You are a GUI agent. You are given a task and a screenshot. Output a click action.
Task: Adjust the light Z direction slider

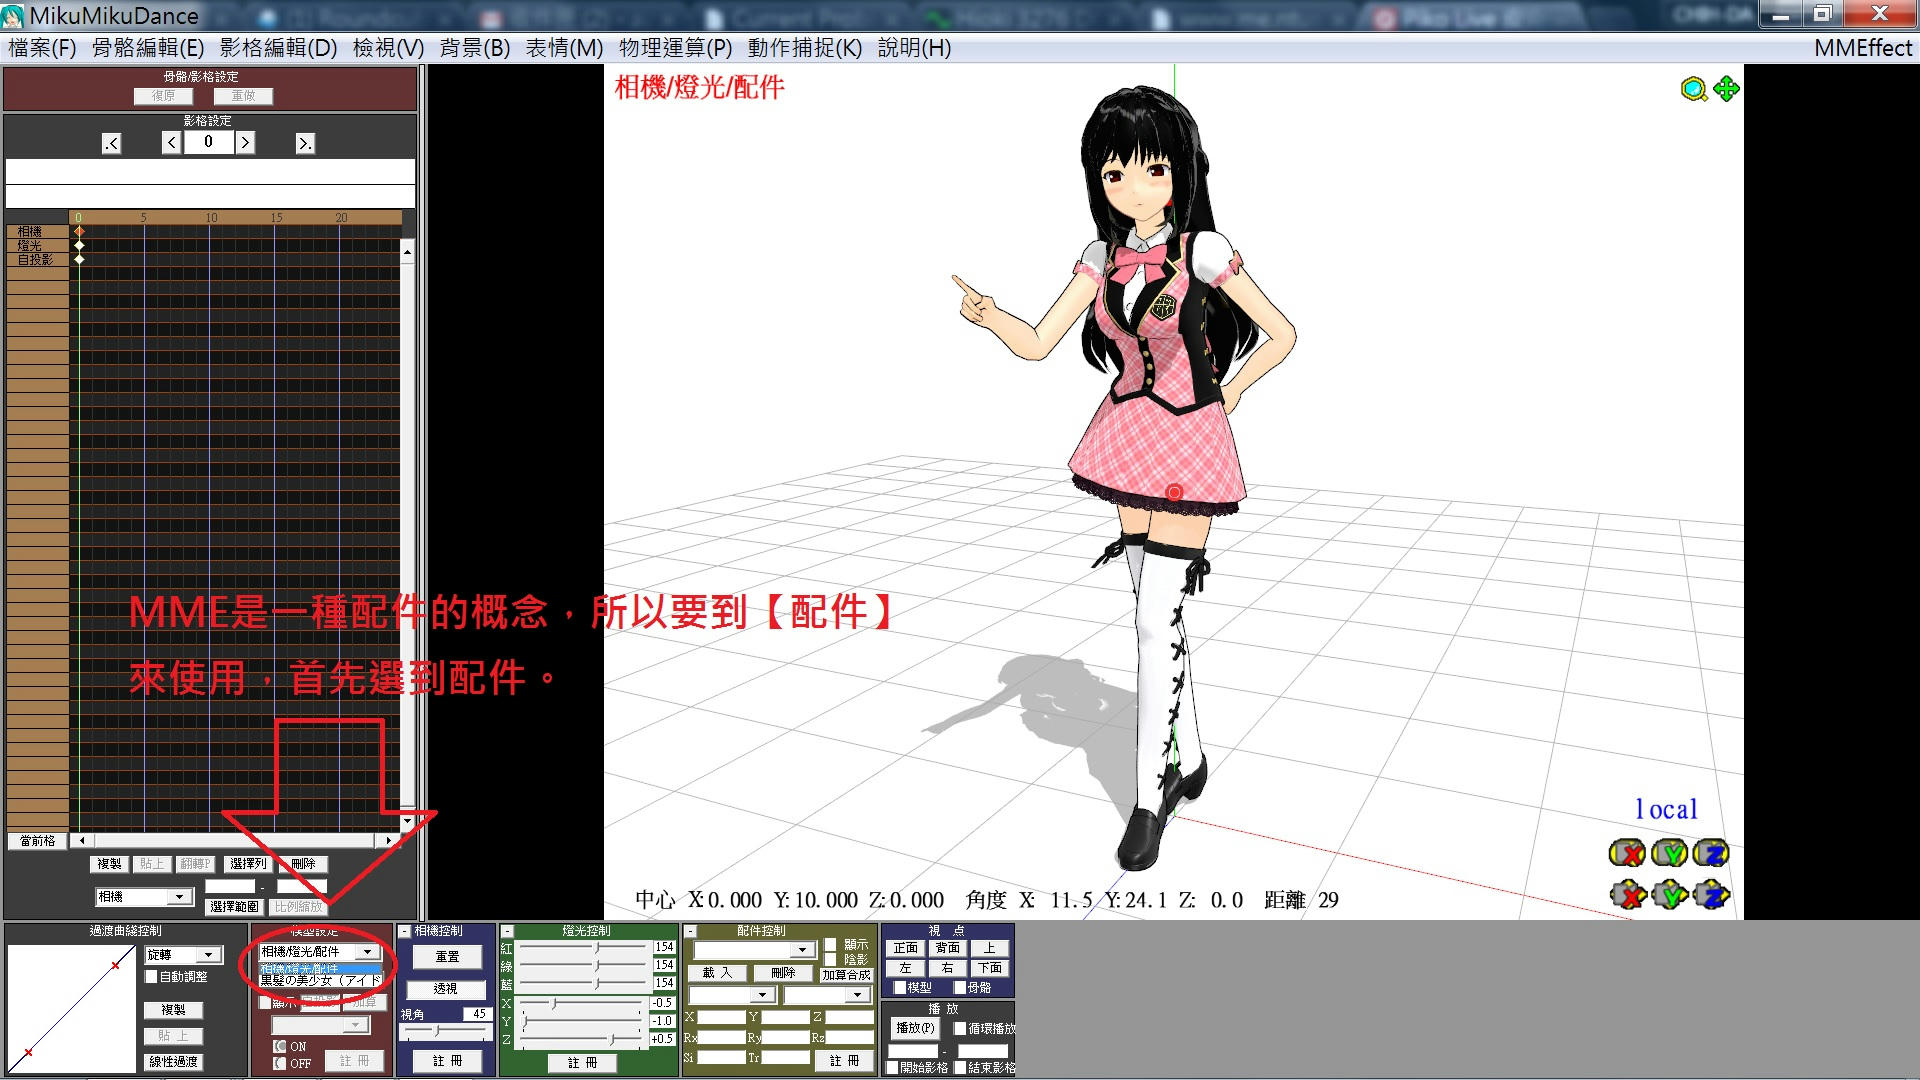[582, 1039]
